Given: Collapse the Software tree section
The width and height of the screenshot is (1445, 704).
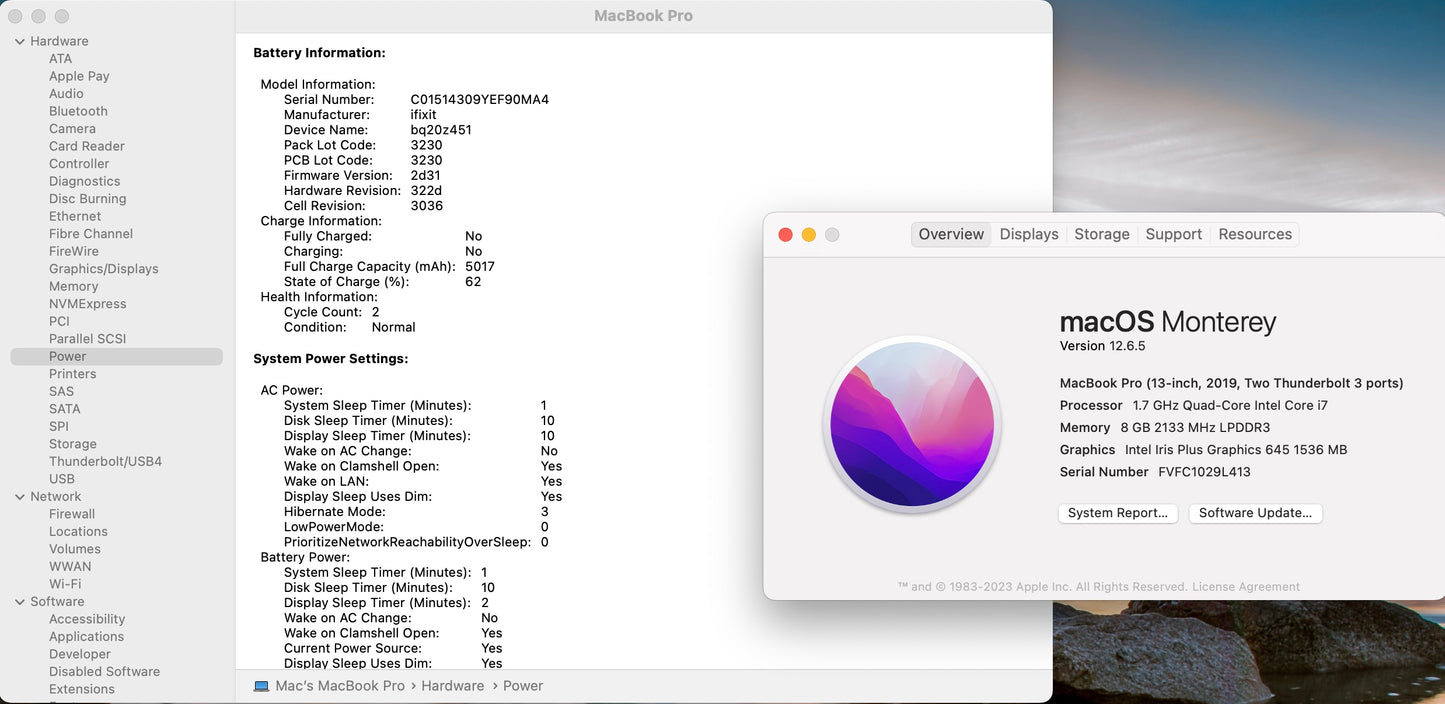Looking at the screenshot, I should pyautogui.click(x=20, y=602).
